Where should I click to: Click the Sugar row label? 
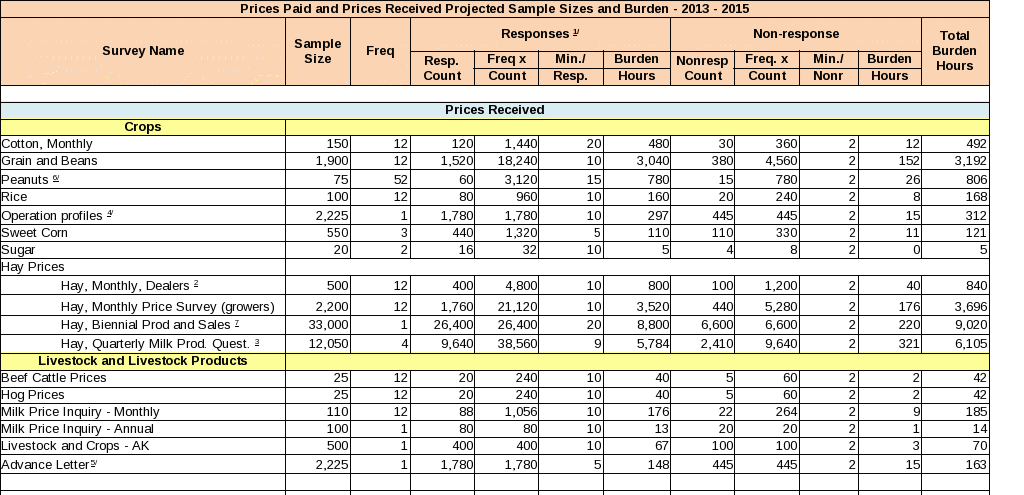(x=18, y=249)
